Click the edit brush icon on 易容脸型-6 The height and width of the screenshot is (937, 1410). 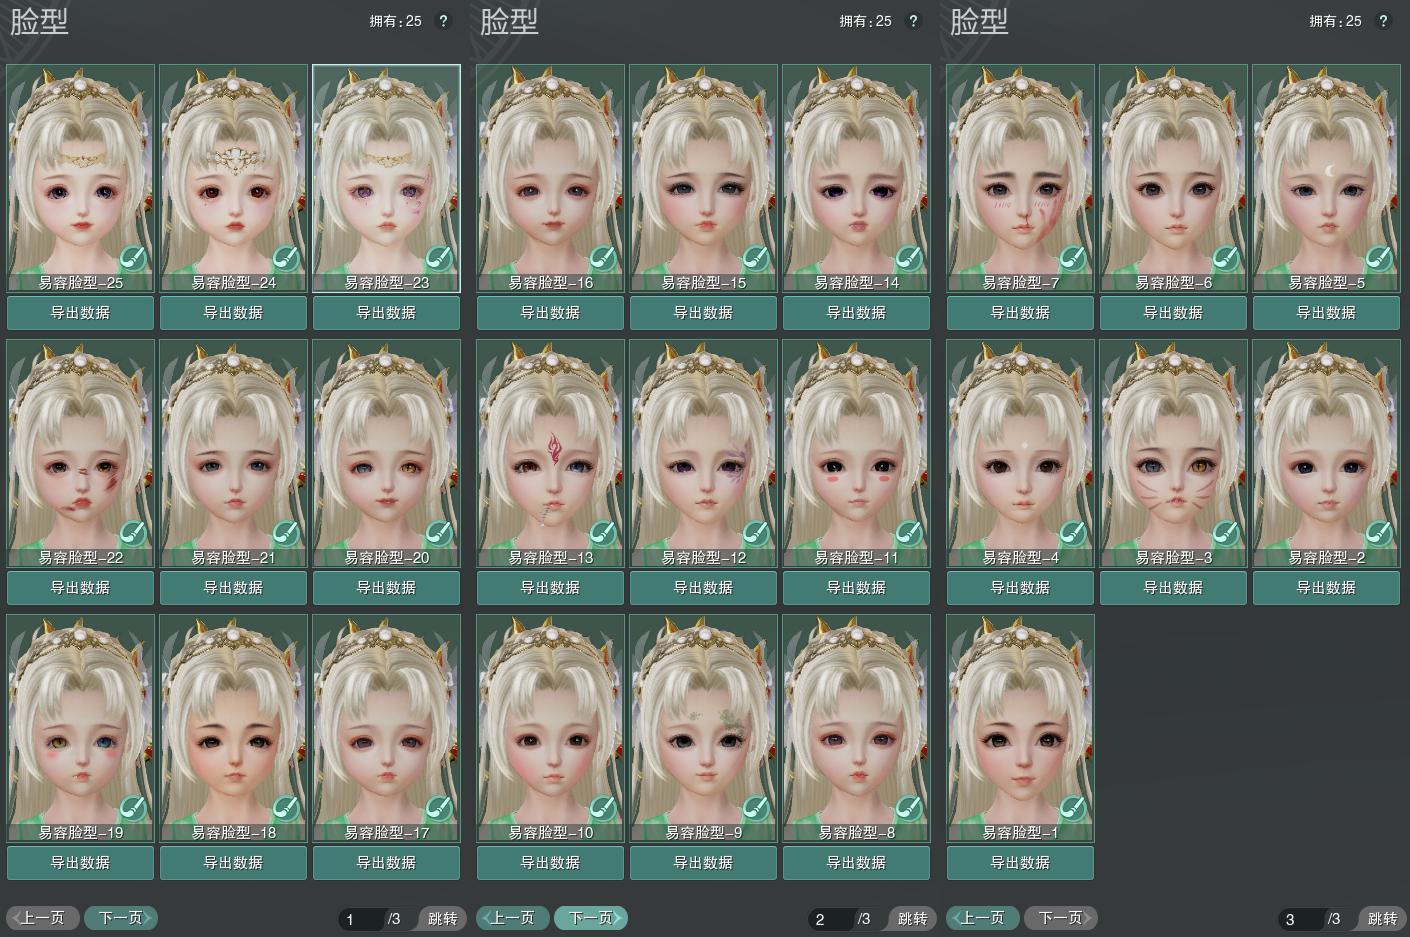pos(1226,259)
